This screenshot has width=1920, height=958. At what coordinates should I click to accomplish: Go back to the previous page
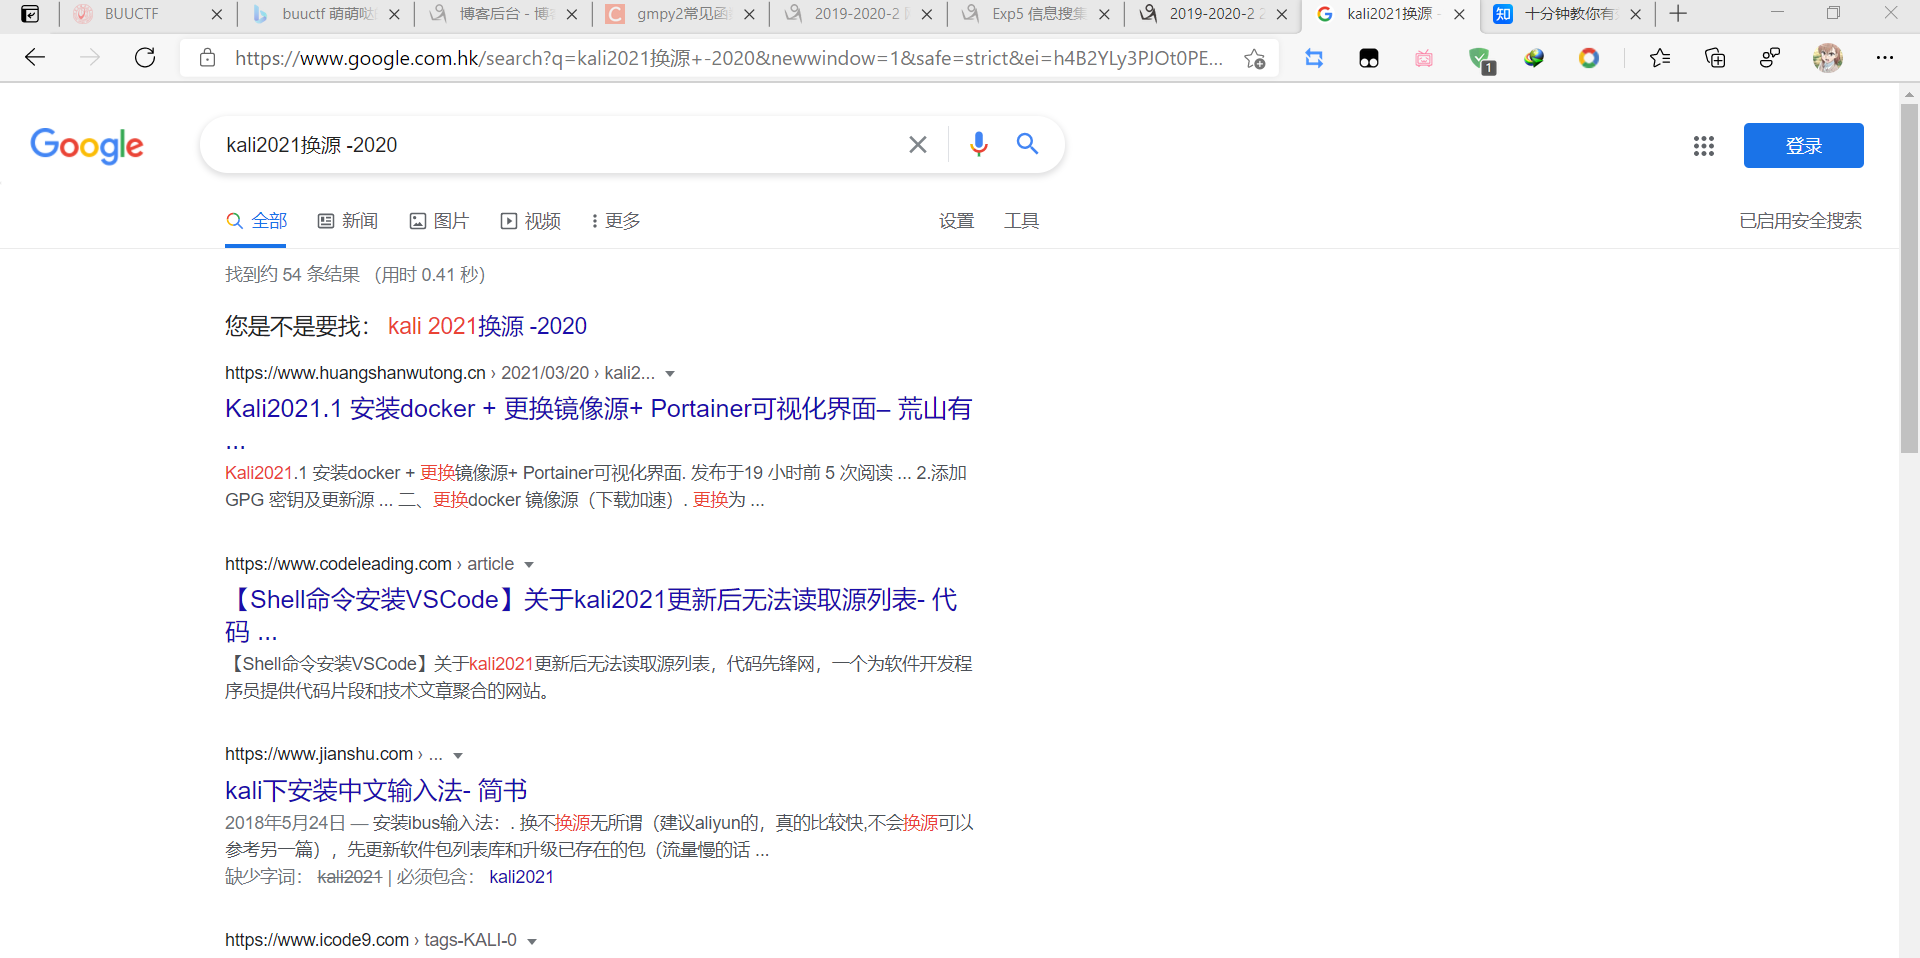click(35, 58)
